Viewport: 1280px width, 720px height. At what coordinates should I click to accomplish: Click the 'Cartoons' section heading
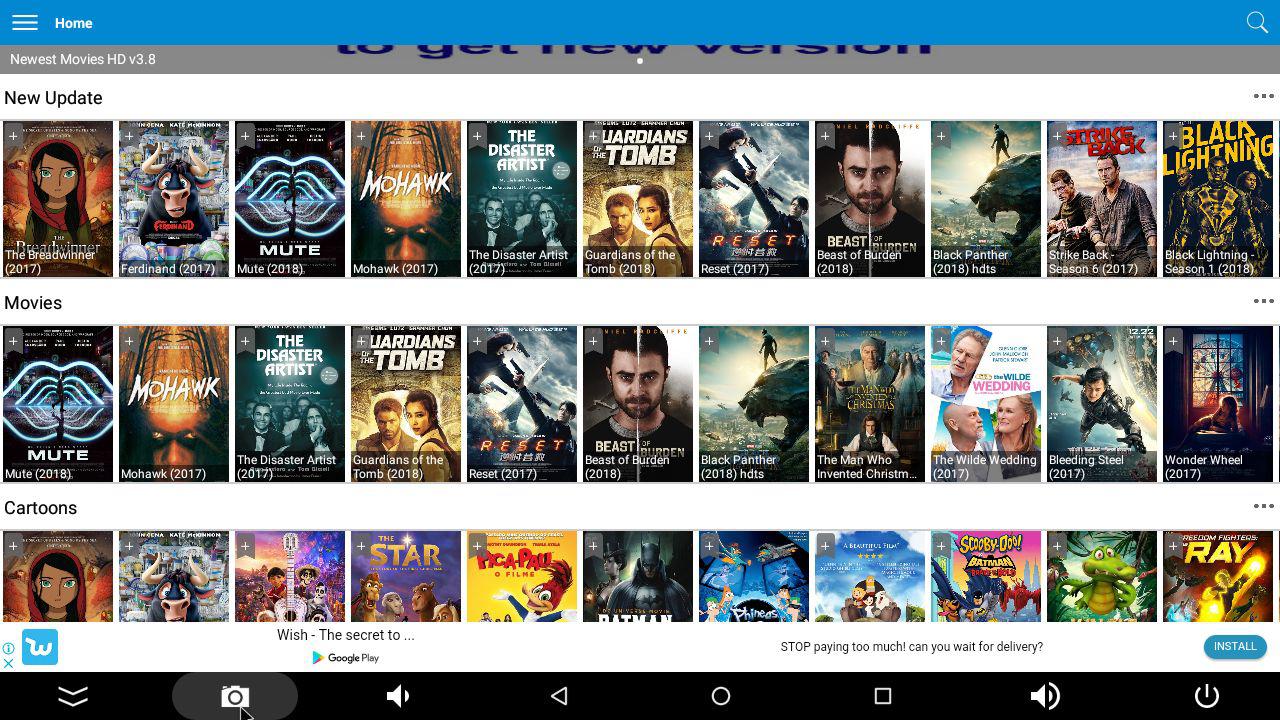pyautogui.click(x=40, y=508)
